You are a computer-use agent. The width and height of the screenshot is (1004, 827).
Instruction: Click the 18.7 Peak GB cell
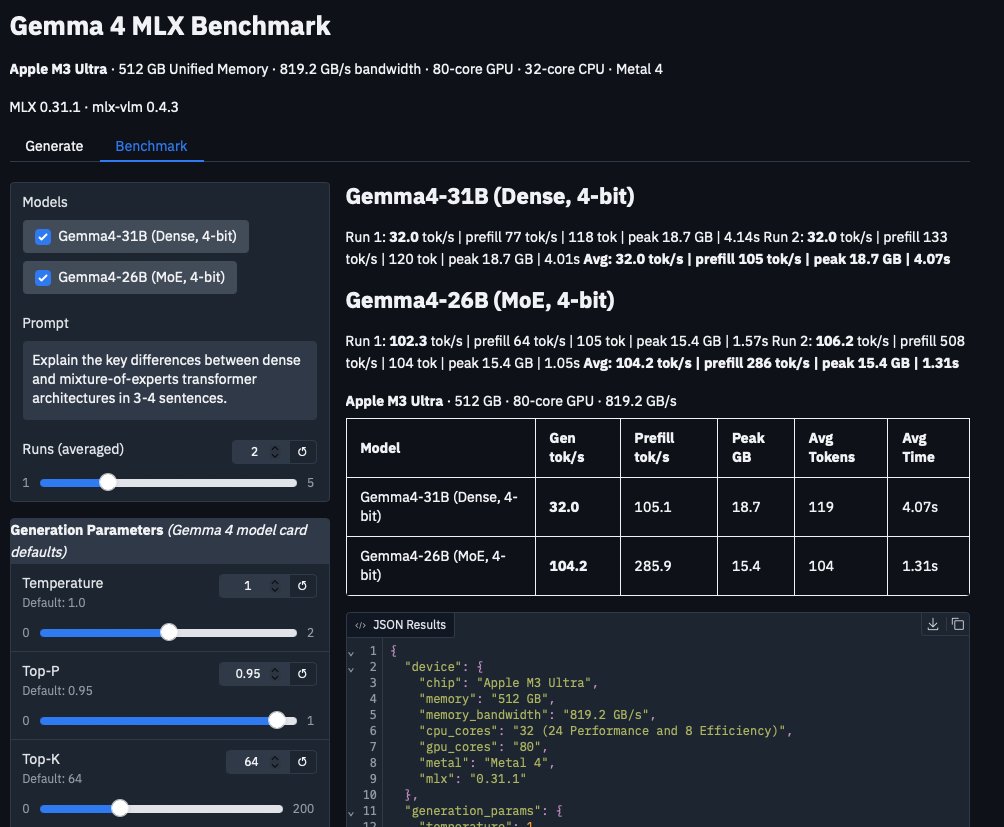pos(756,507)
